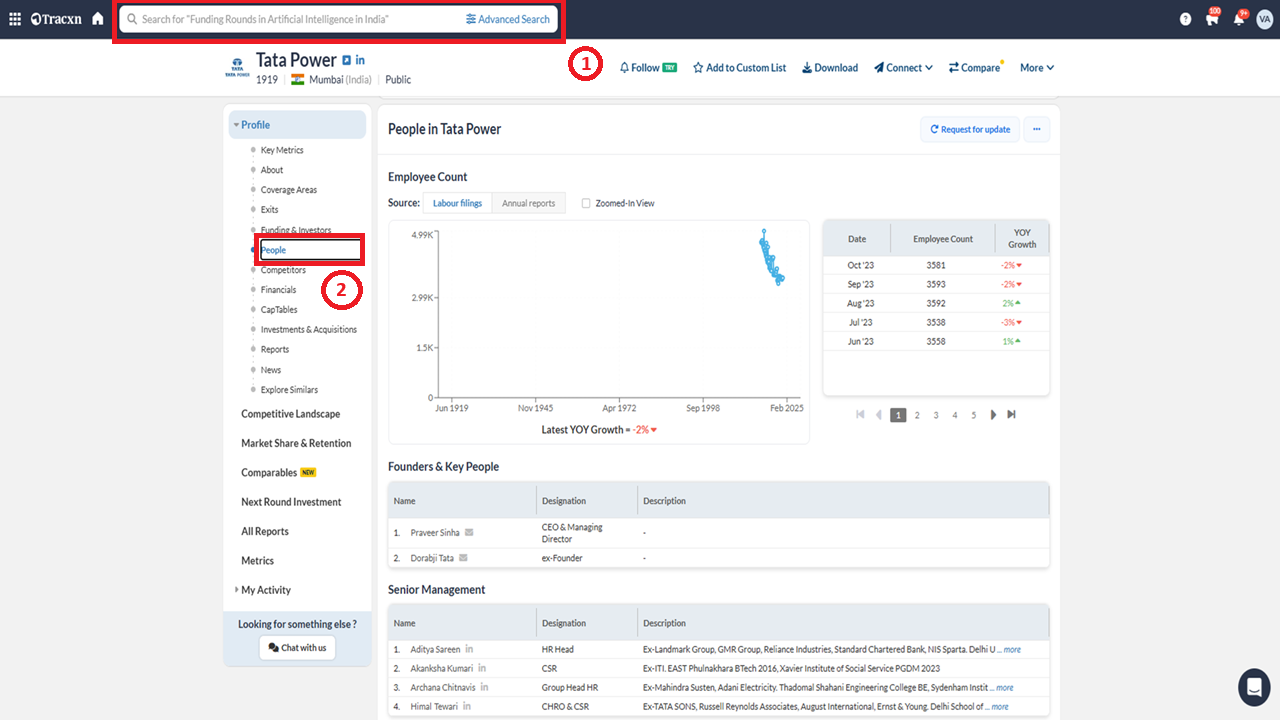Viewport: 1280px width, 720px height.
Task: Click the Download button
Action: pos(830,68)
